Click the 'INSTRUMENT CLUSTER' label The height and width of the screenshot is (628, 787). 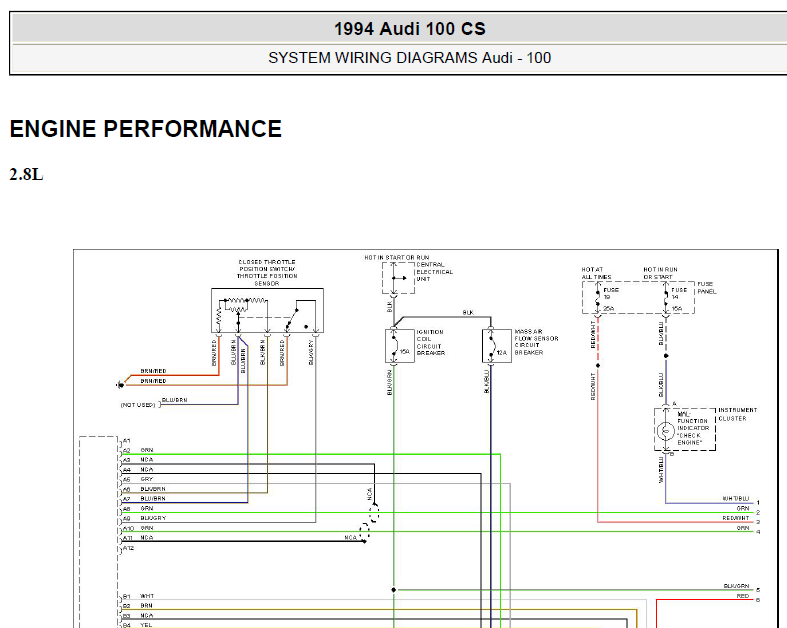[x=737, y=414]
